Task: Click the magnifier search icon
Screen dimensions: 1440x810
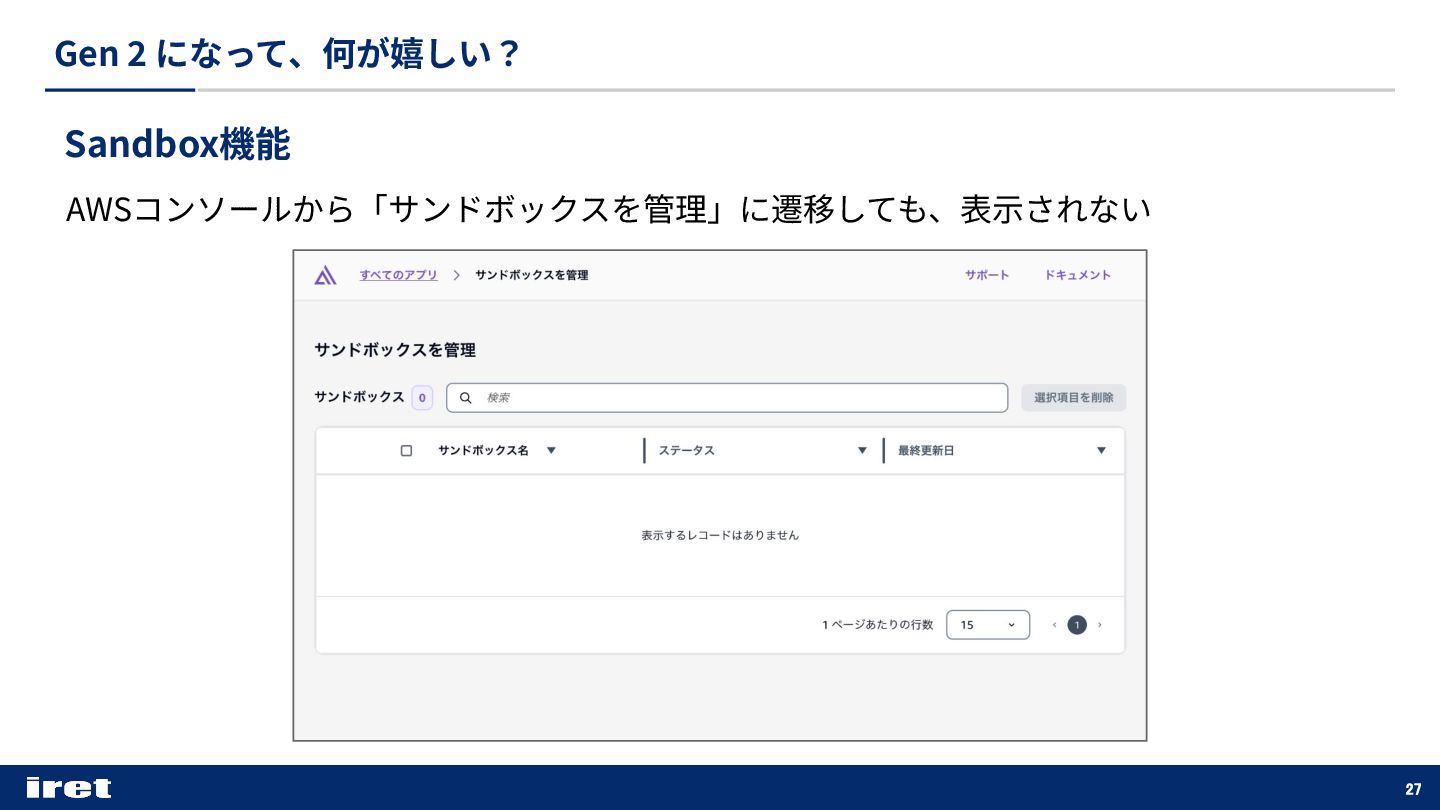Action: pyautogui.click(x=466, y=398)
